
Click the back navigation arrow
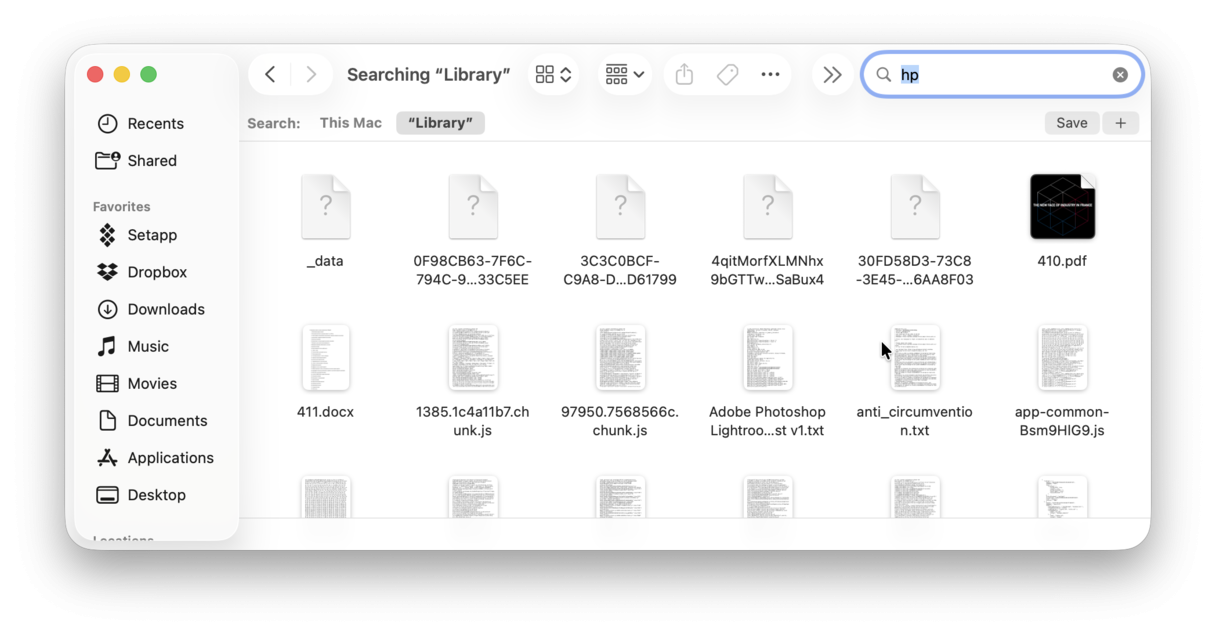coord(270,74)
